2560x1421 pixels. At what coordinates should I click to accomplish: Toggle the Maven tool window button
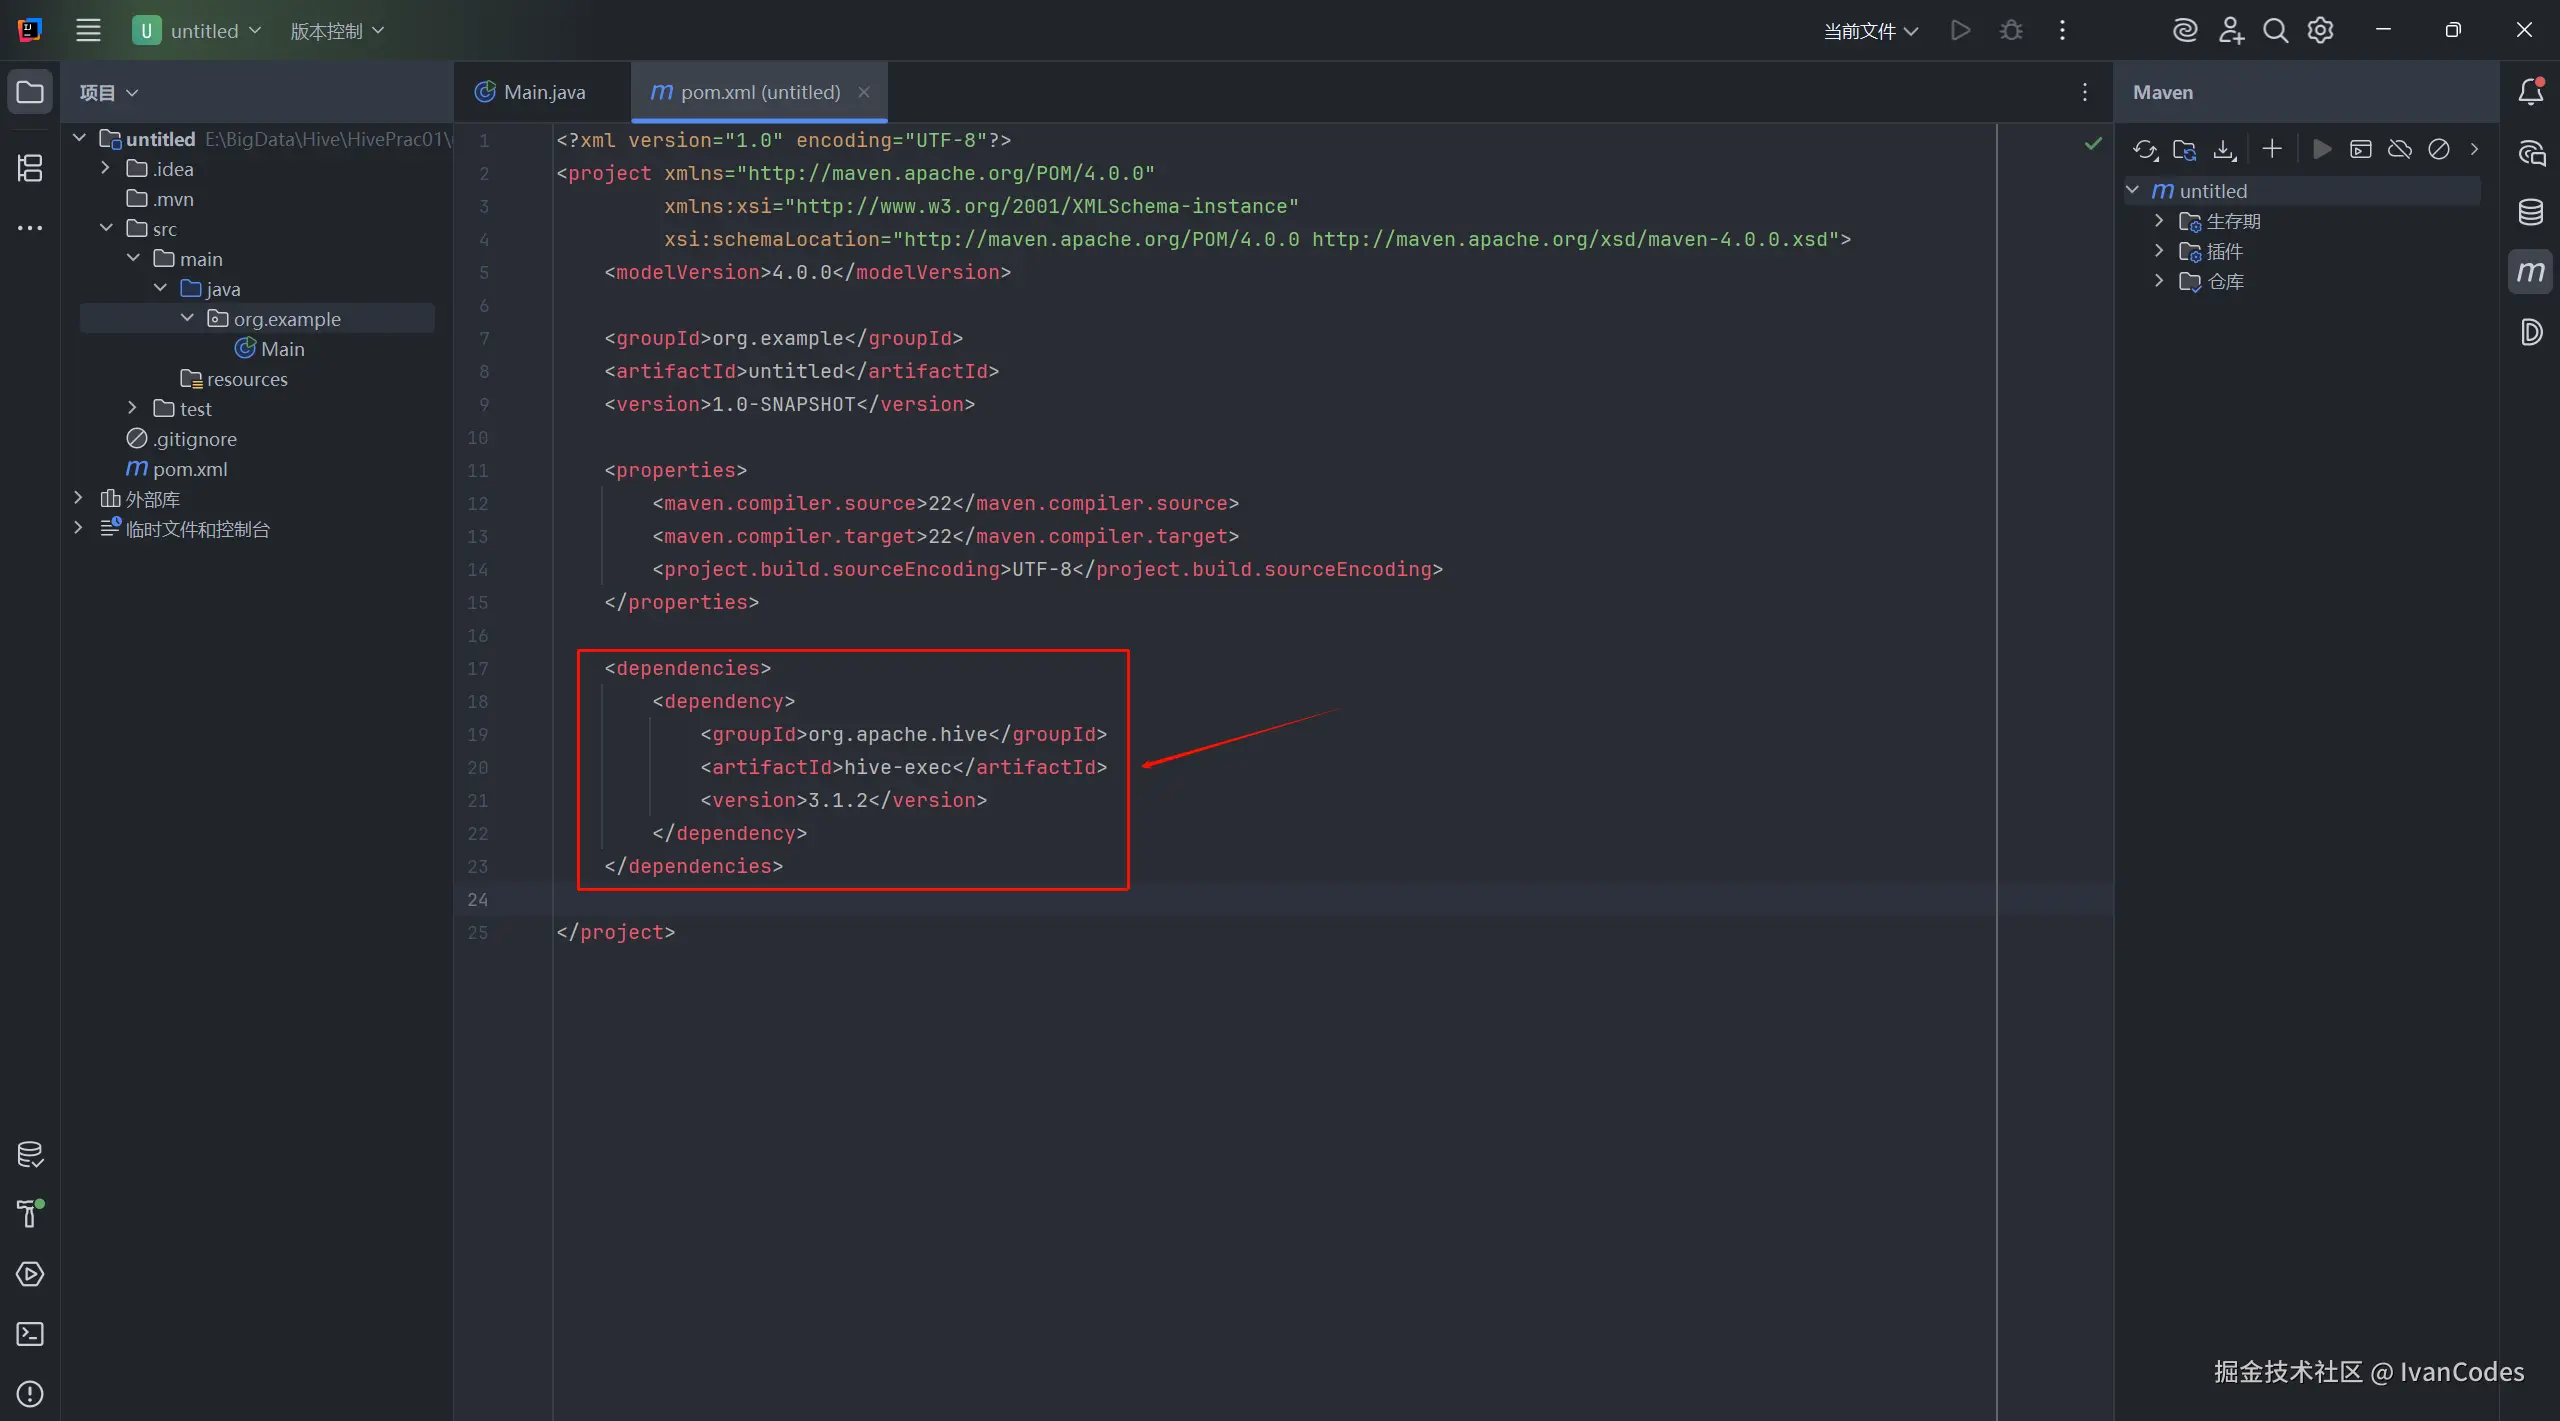click(2530, 272)
